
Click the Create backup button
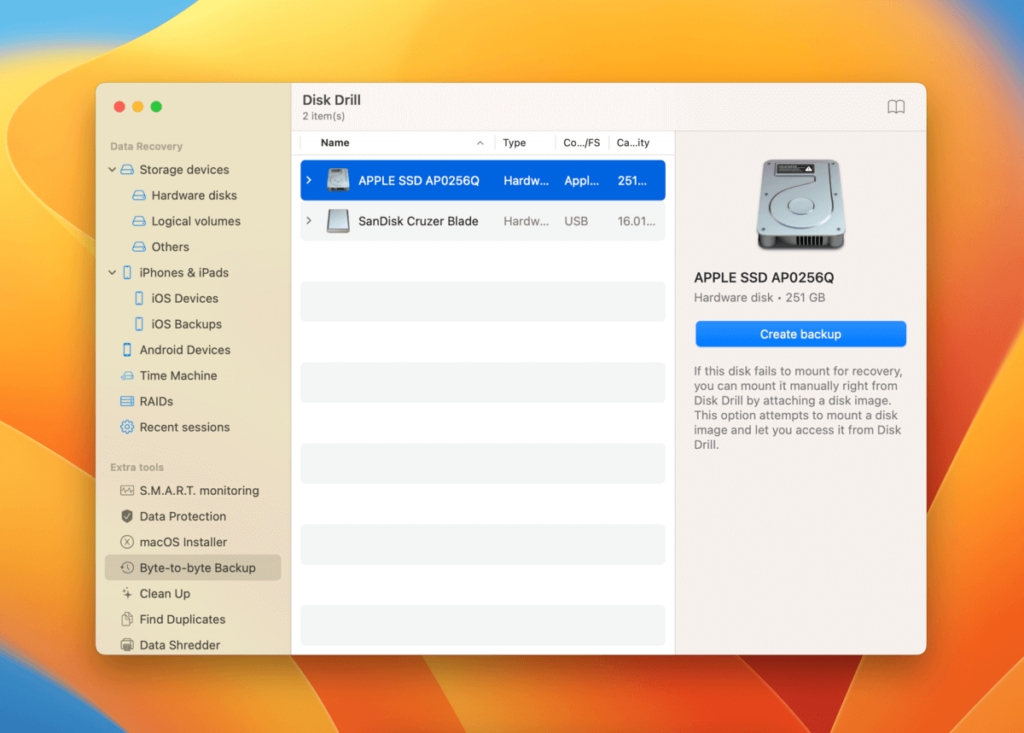pos(800,334)
